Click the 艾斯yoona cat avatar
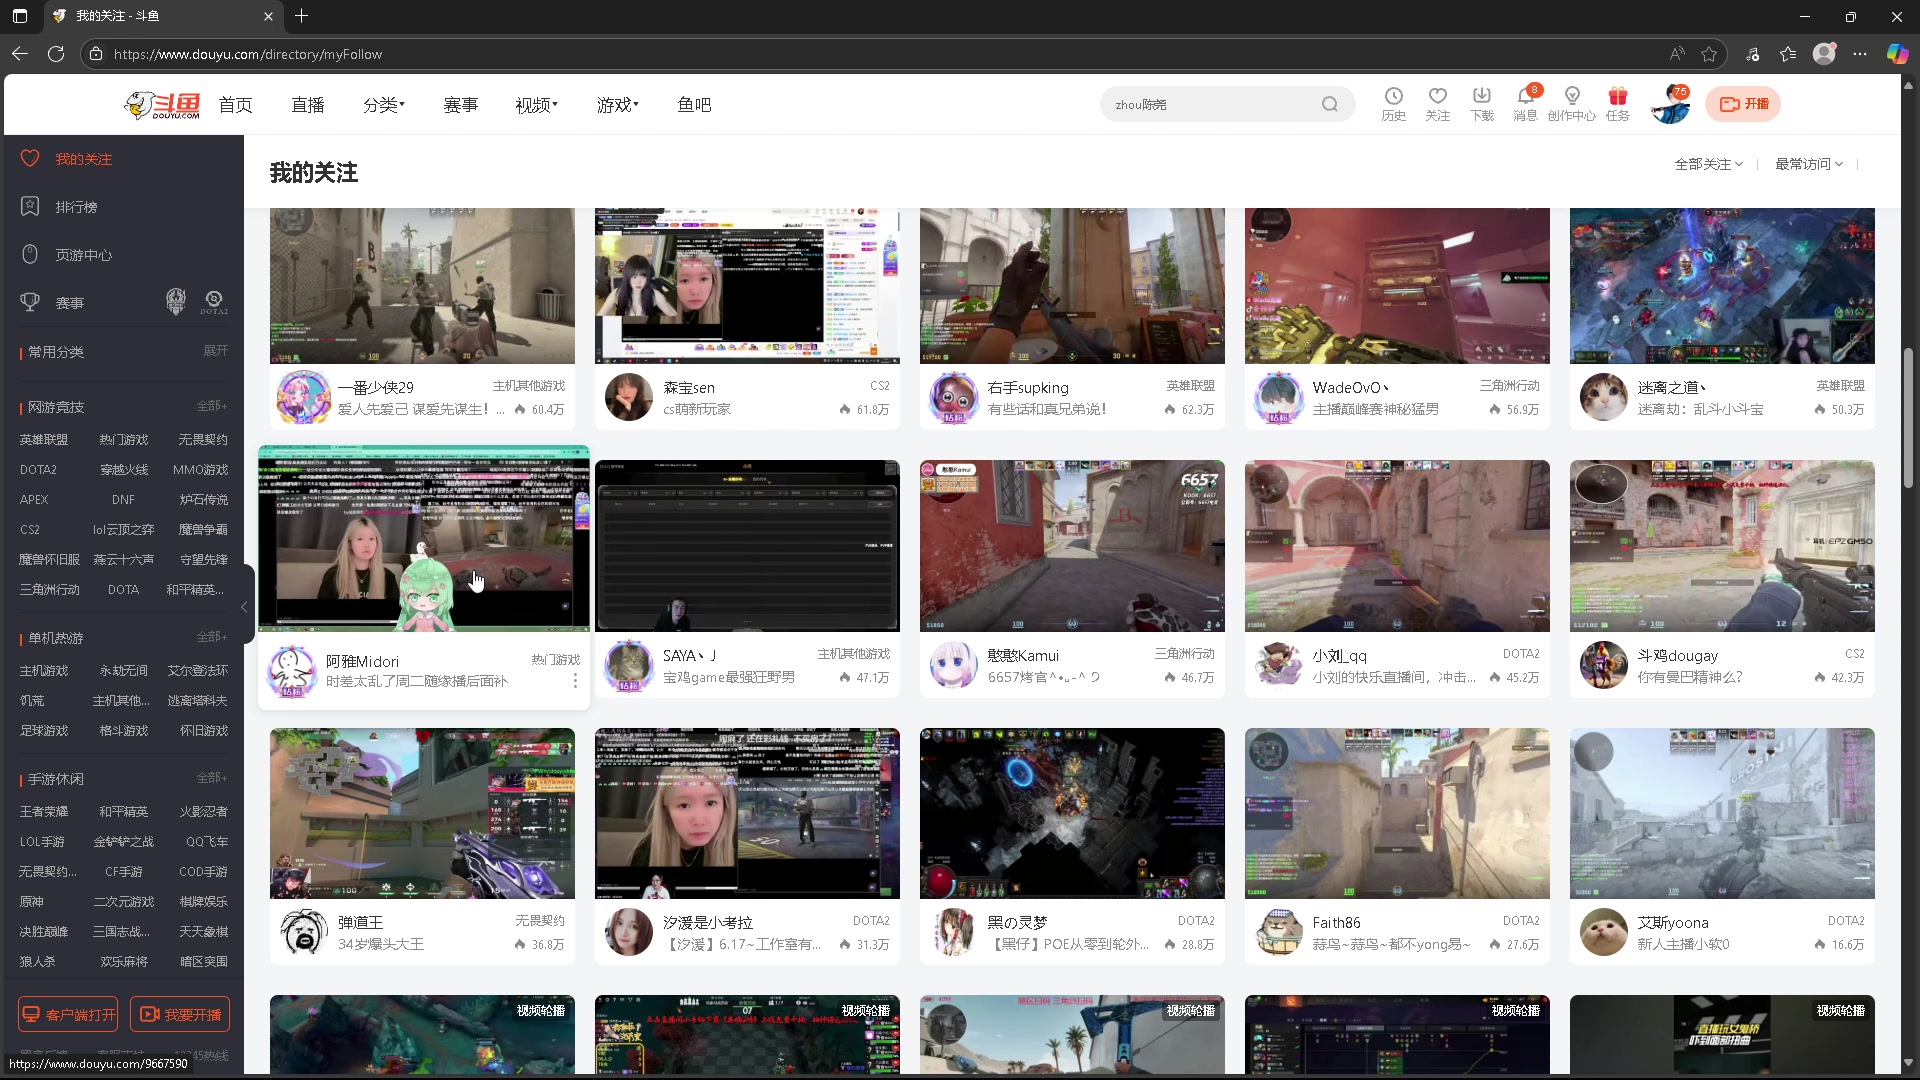 coord(1604,932)
